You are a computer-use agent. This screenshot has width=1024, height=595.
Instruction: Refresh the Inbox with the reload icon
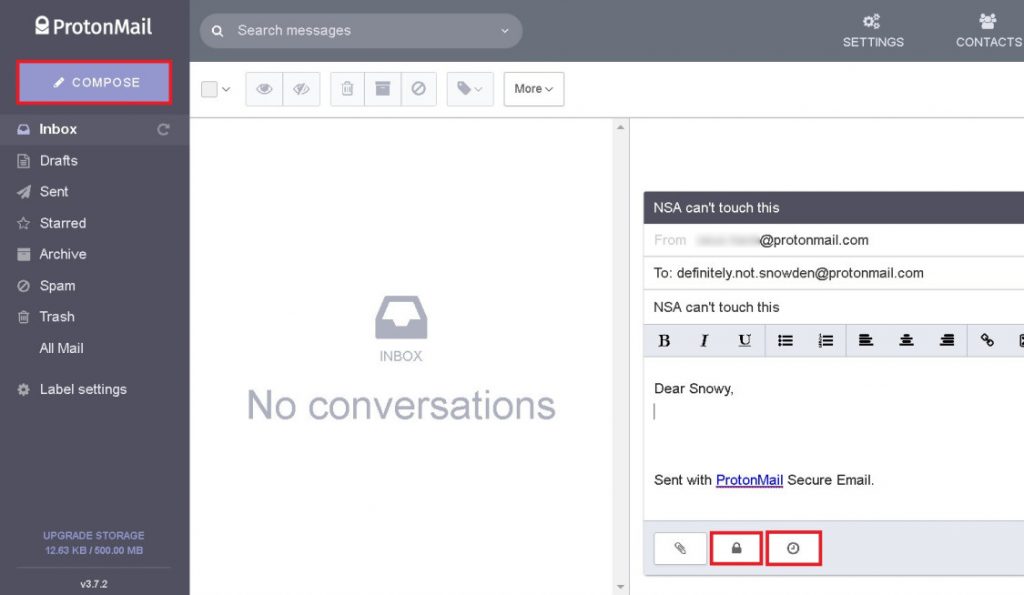tap(163, 129)
